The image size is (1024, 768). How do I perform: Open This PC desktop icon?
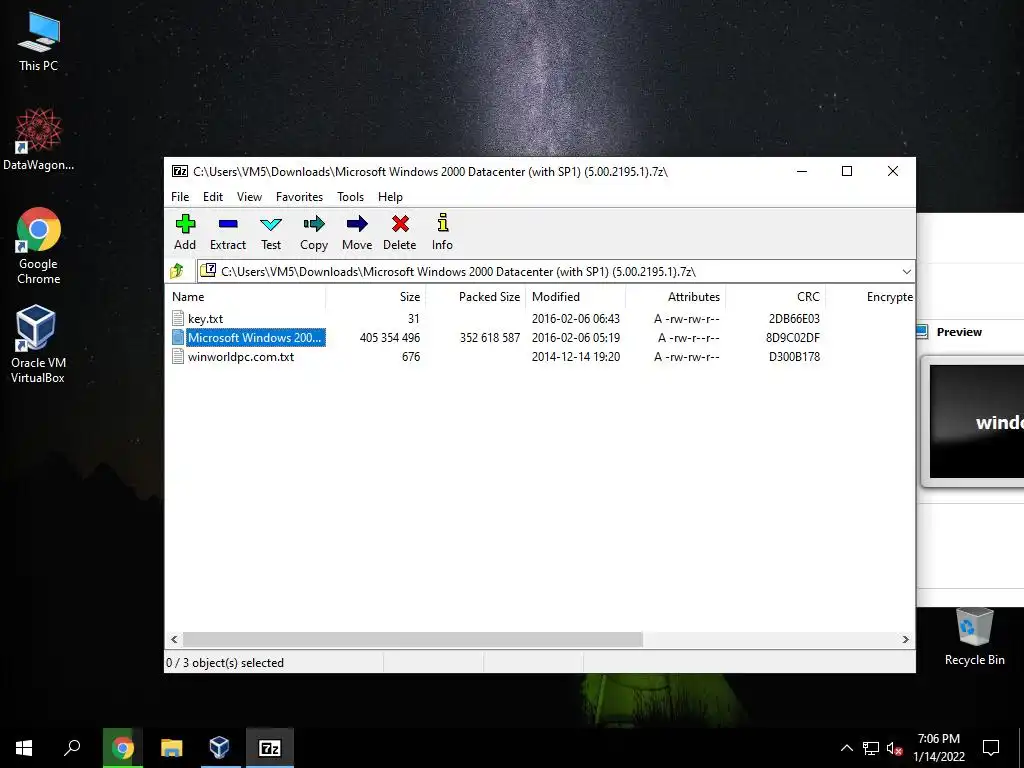coord(39,40)
